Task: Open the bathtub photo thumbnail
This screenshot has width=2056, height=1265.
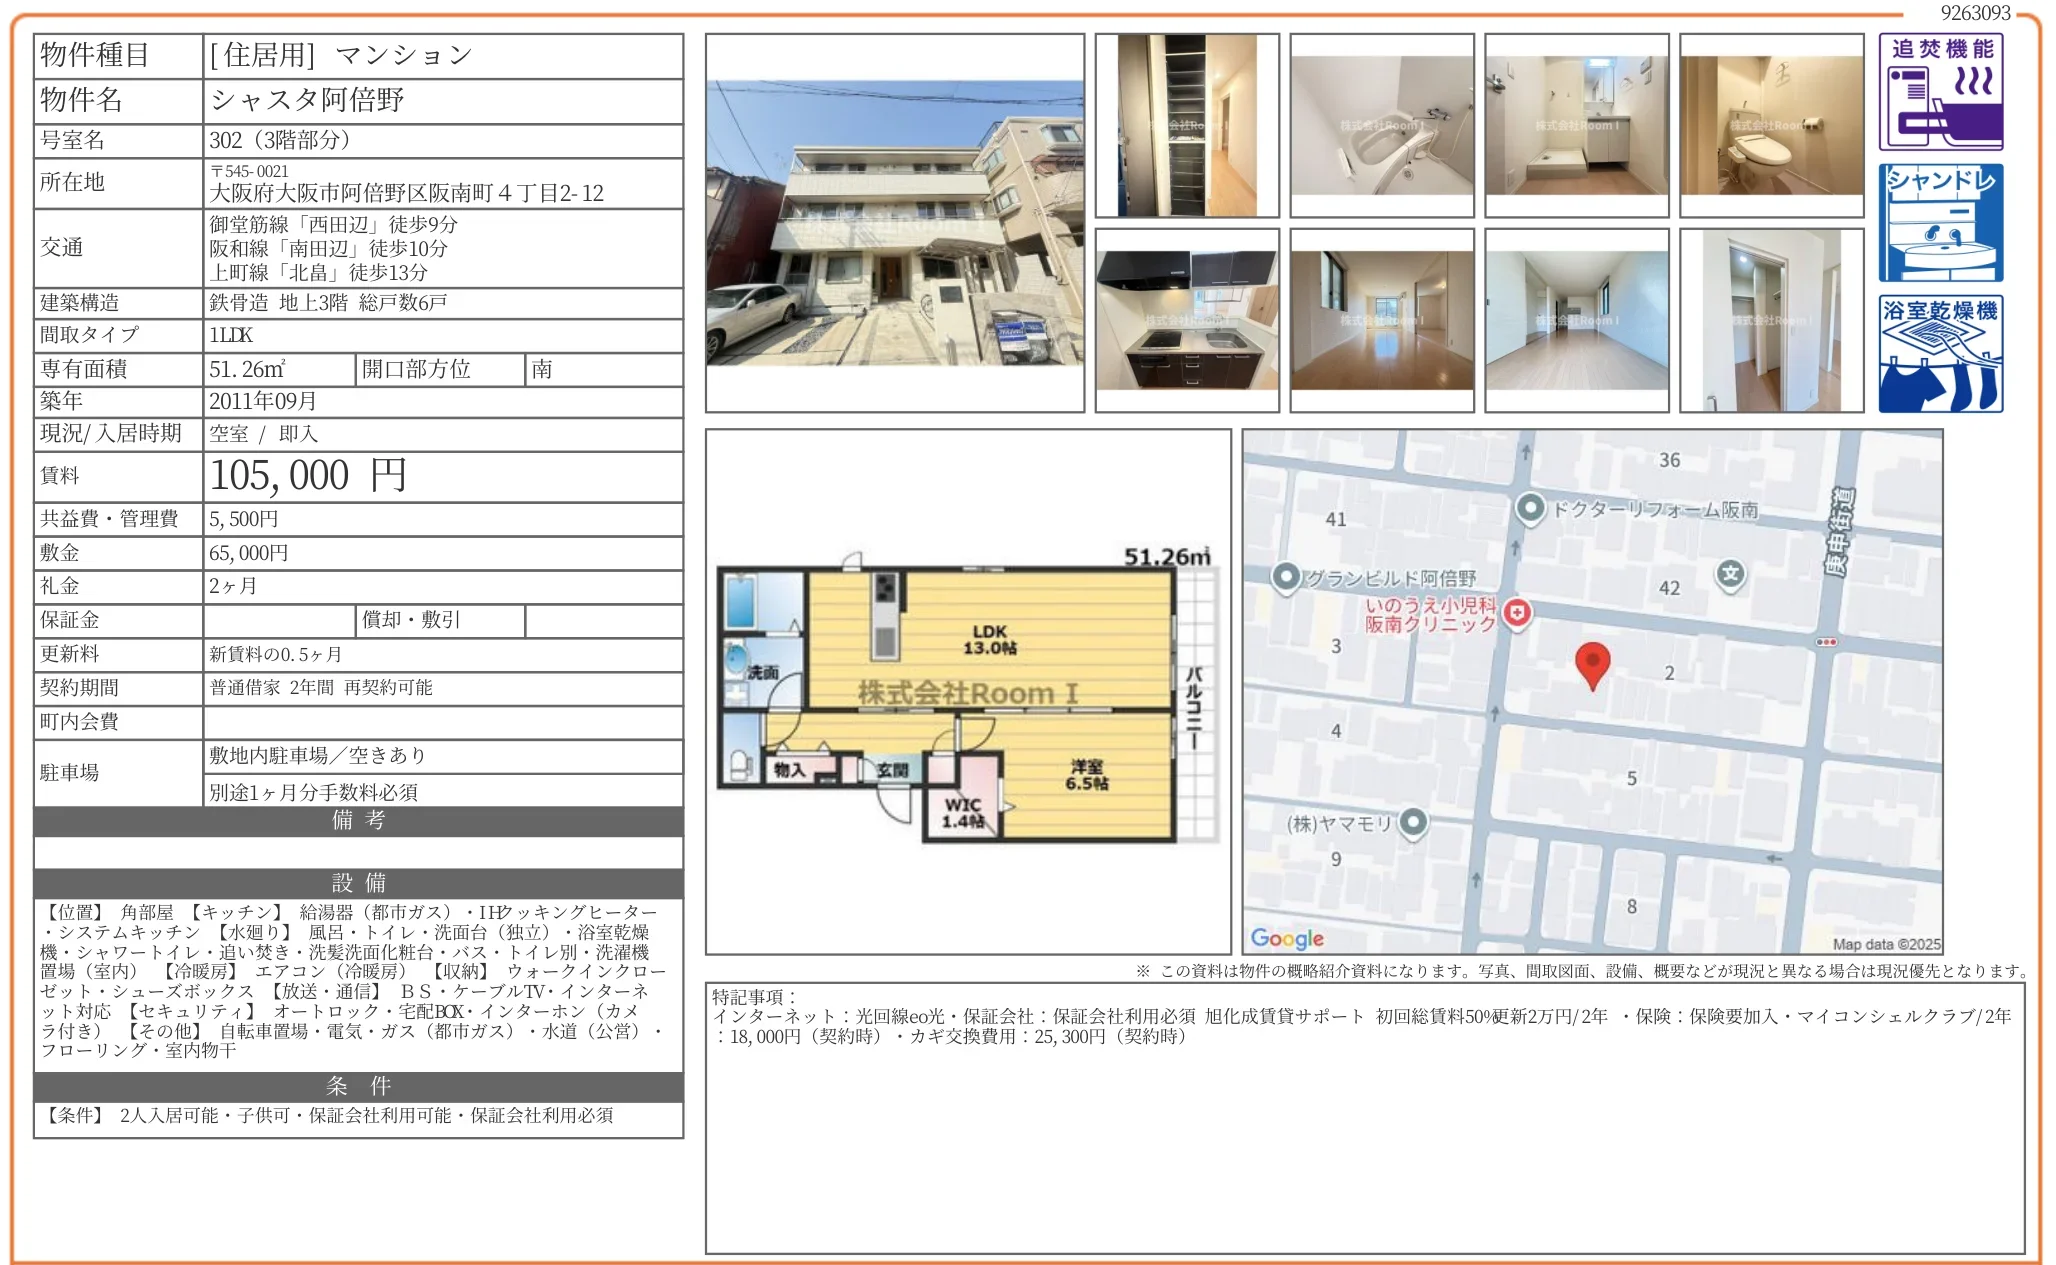Action: point(1381,125)
